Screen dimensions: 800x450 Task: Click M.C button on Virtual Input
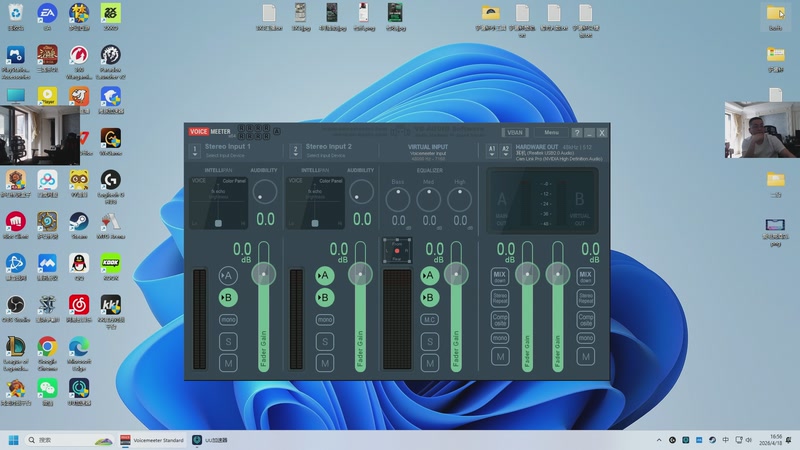click(x=429, y=320)
